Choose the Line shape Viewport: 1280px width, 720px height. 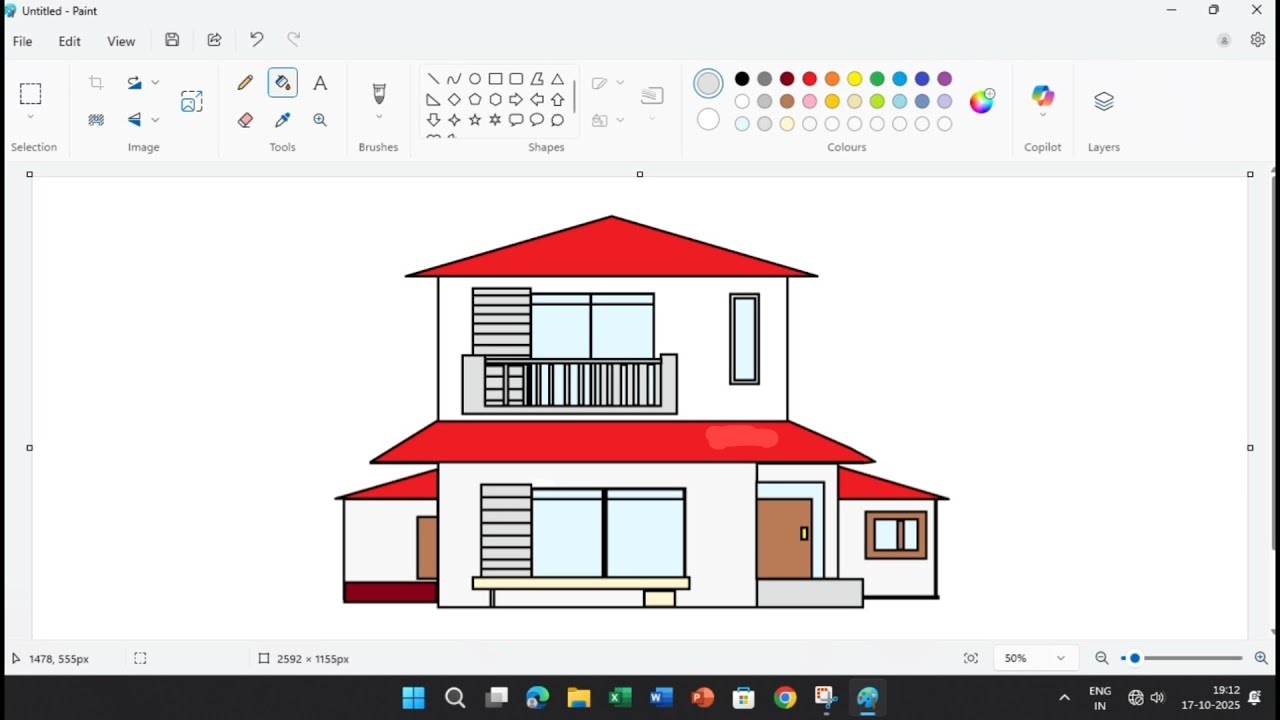click(433, 79)
